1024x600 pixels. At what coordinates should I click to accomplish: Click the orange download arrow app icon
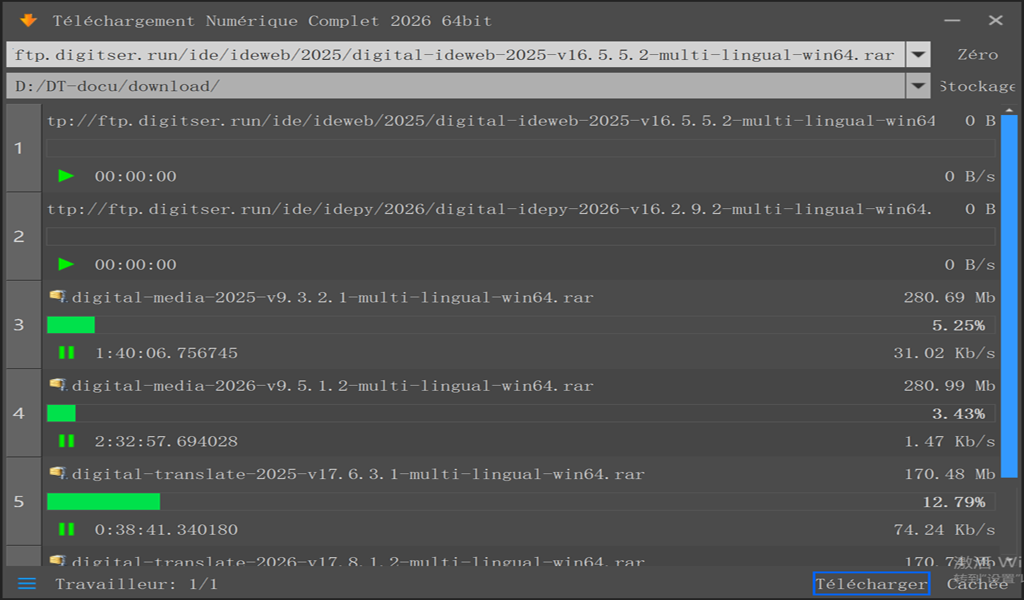coord(28,20)
